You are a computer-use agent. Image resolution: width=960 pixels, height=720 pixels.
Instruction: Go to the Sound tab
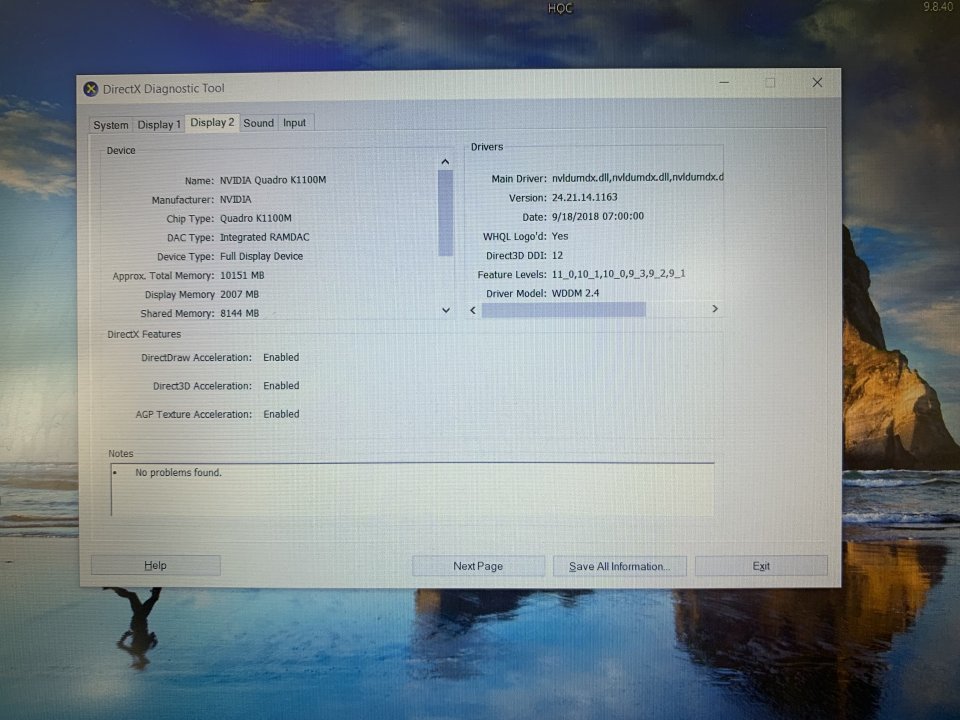(x=258, y=123)
